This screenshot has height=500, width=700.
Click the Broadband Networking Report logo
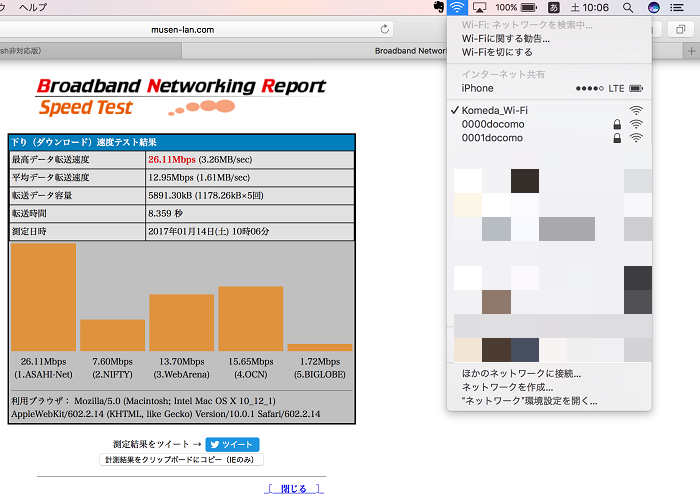point(181,97)
